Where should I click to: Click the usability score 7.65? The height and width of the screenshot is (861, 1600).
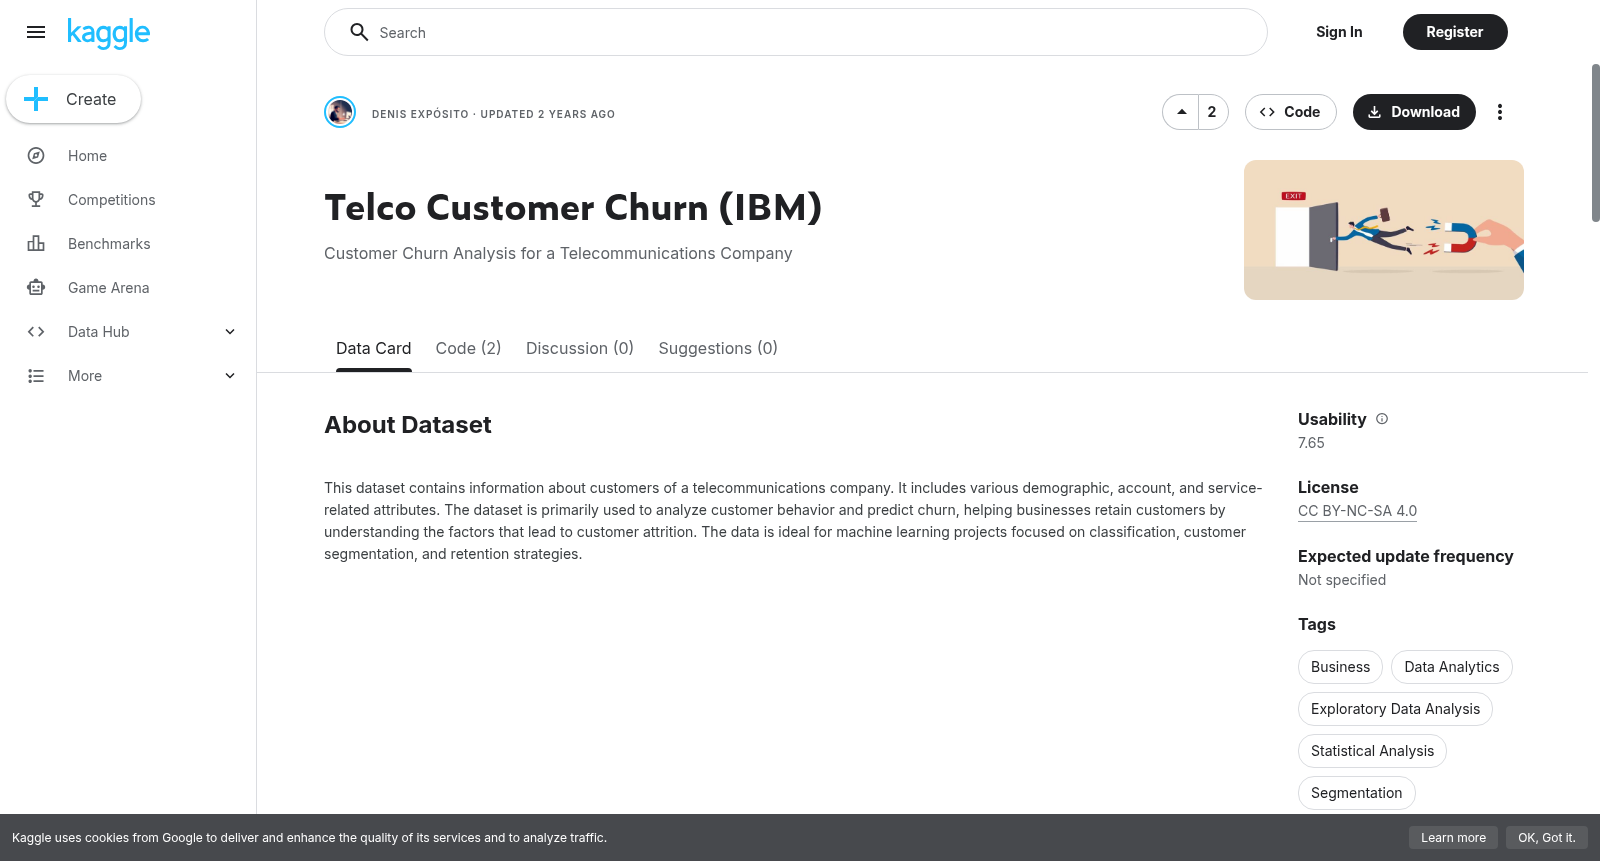coord(1311,443)
